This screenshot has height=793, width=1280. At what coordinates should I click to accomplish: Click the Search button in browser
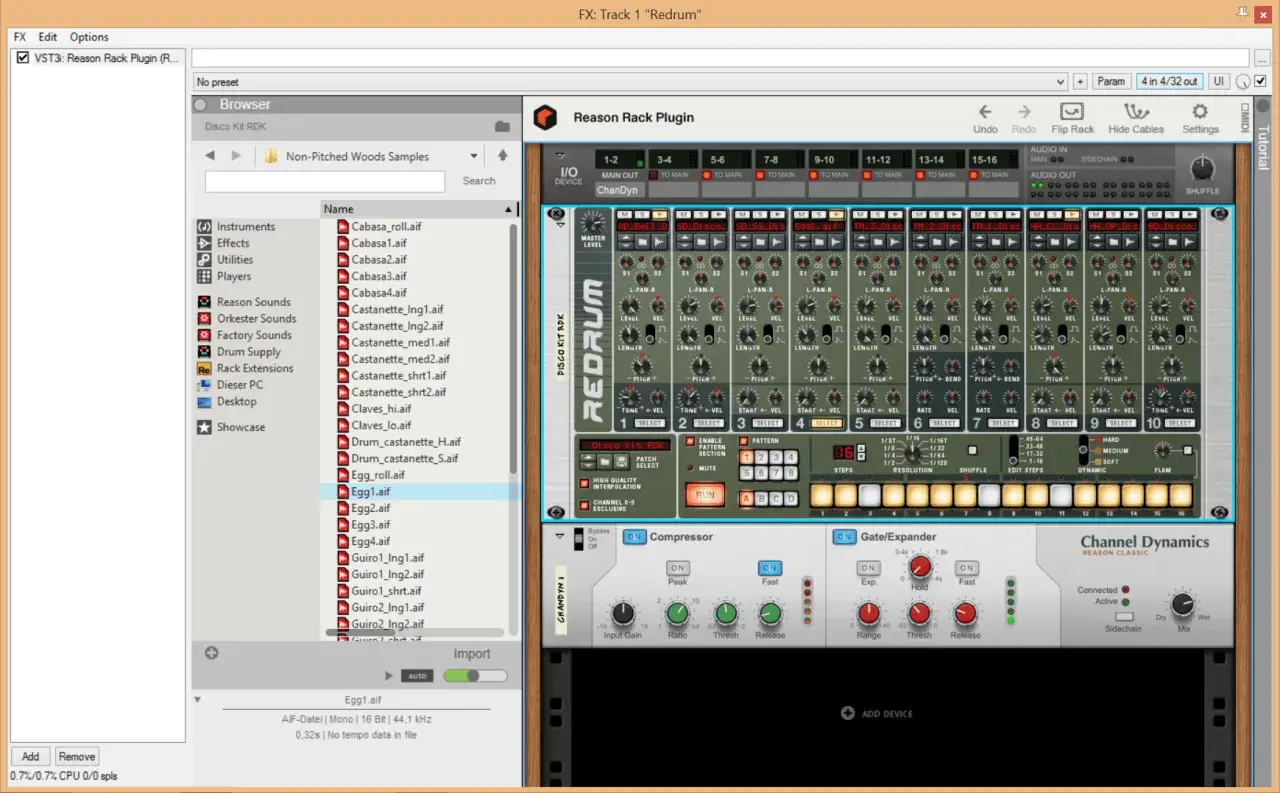479,181
